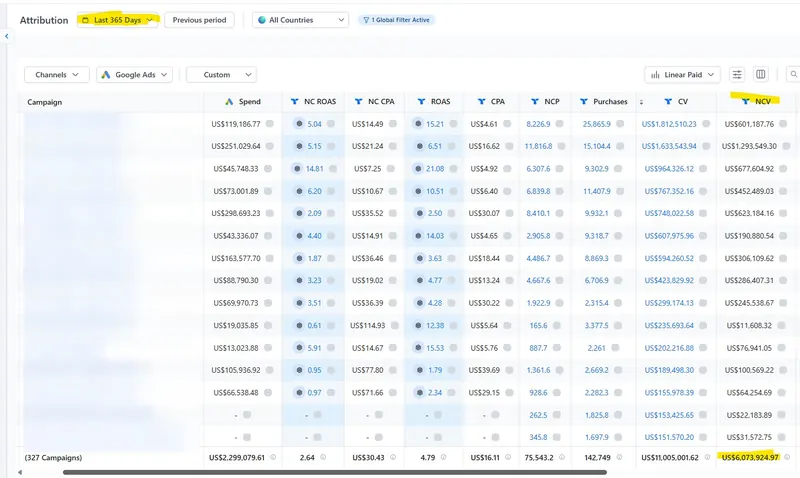This screenshot has width=800, height=478.
Task: Open the NC ROAS value 5.15 link
Action: (x=314, y=146)
